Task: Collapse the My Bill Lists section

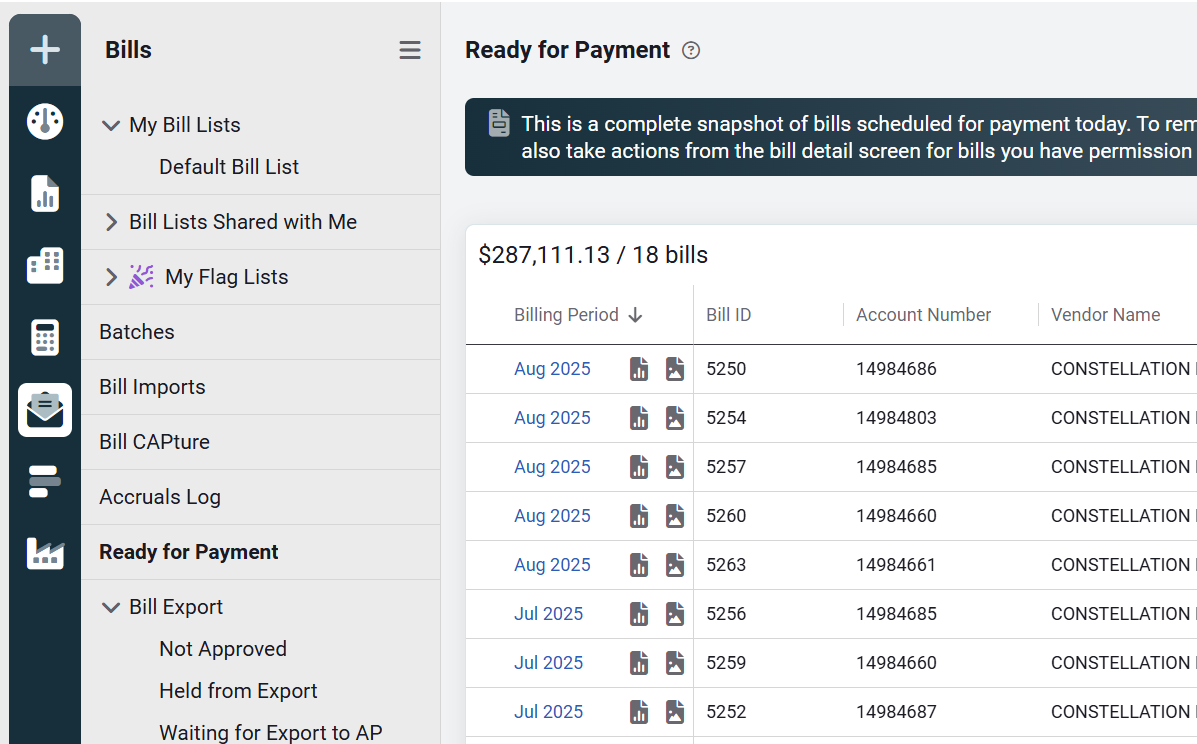Action: (111, 125)
